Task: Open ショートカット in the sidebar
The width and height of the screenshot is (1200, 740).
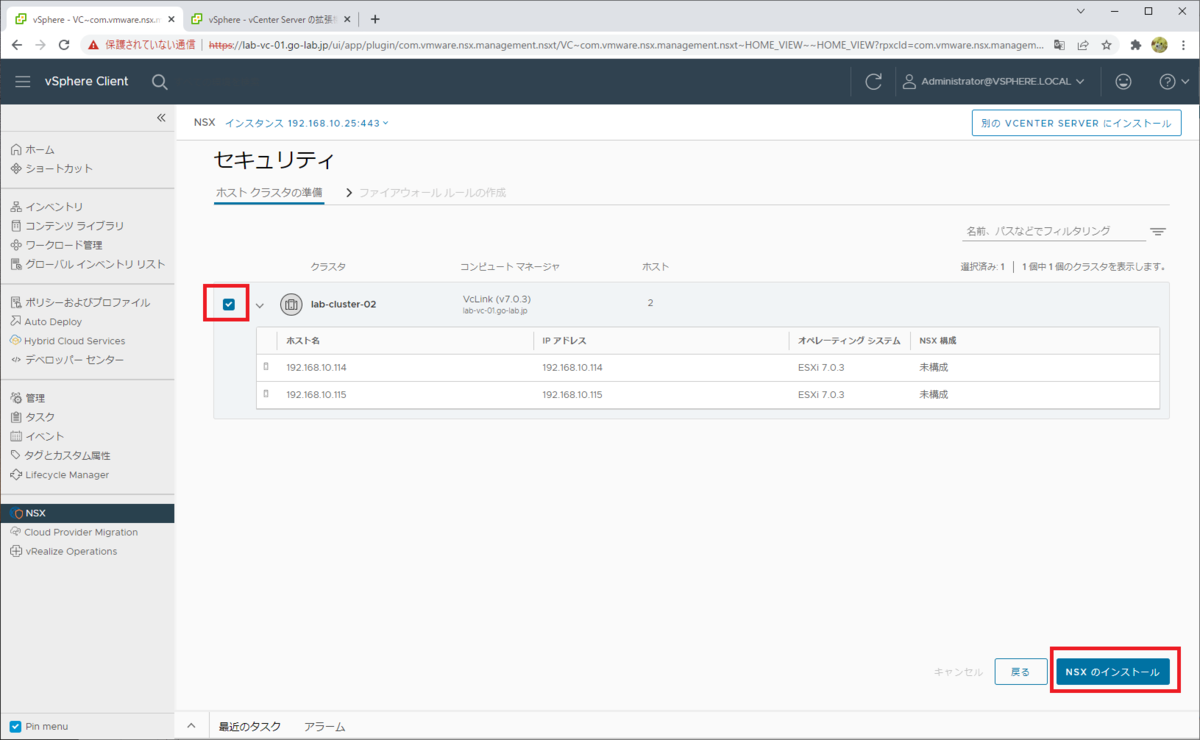Action: click(52, 168)
